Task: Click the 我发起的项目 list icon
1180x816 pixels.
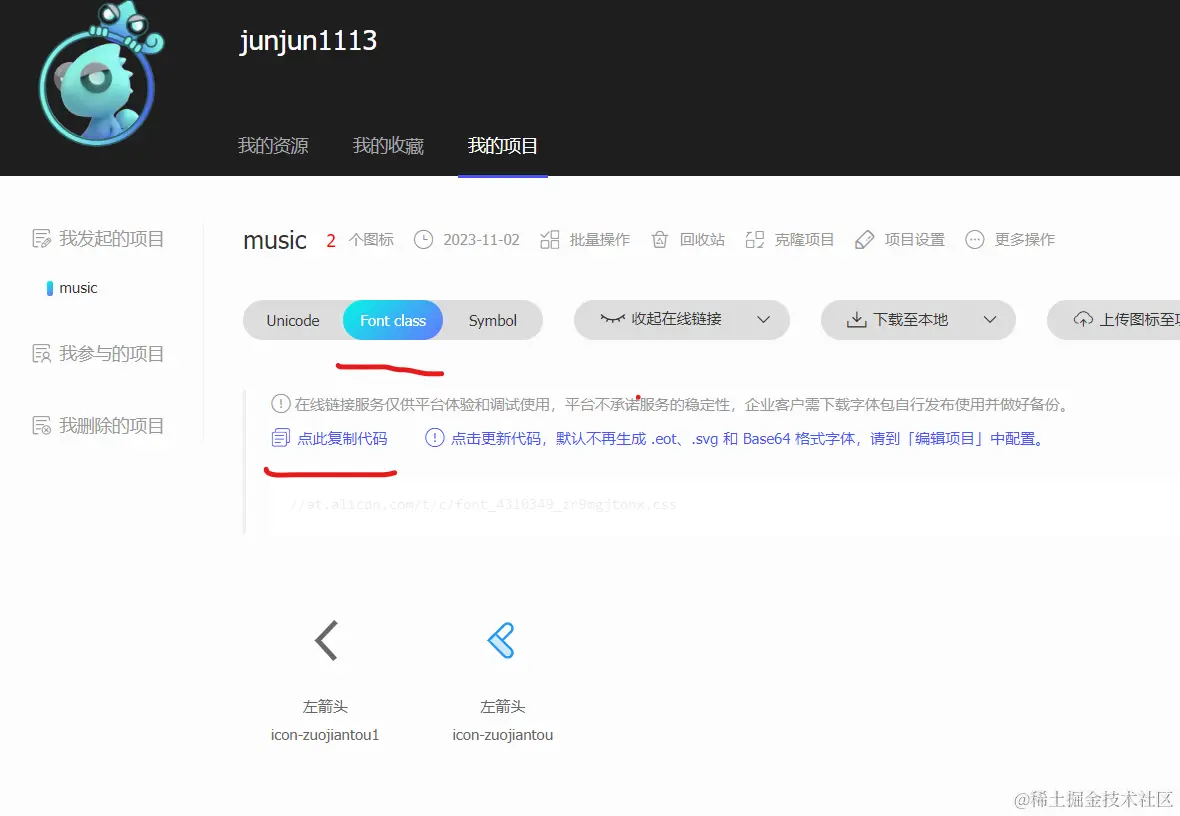Action: click(41, 239)
